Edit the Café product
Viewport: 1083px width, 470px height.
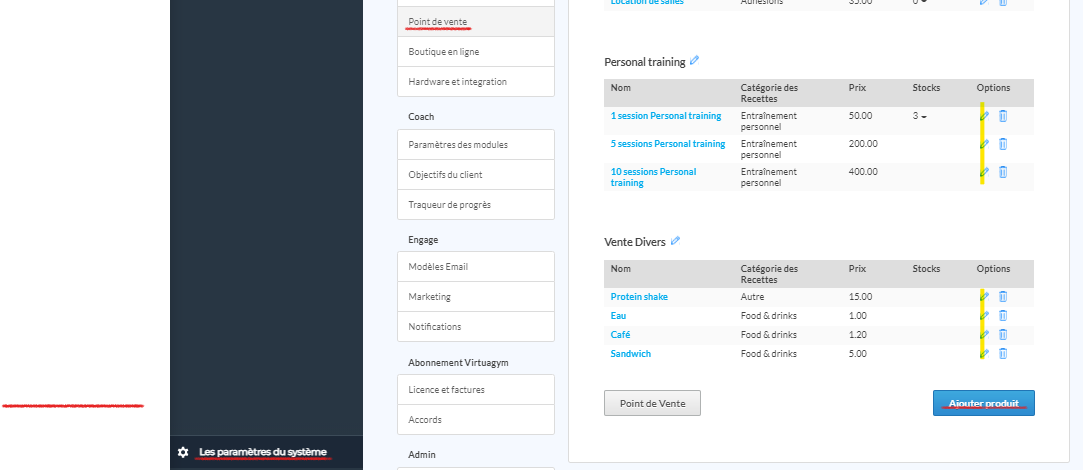click(985, 335)
